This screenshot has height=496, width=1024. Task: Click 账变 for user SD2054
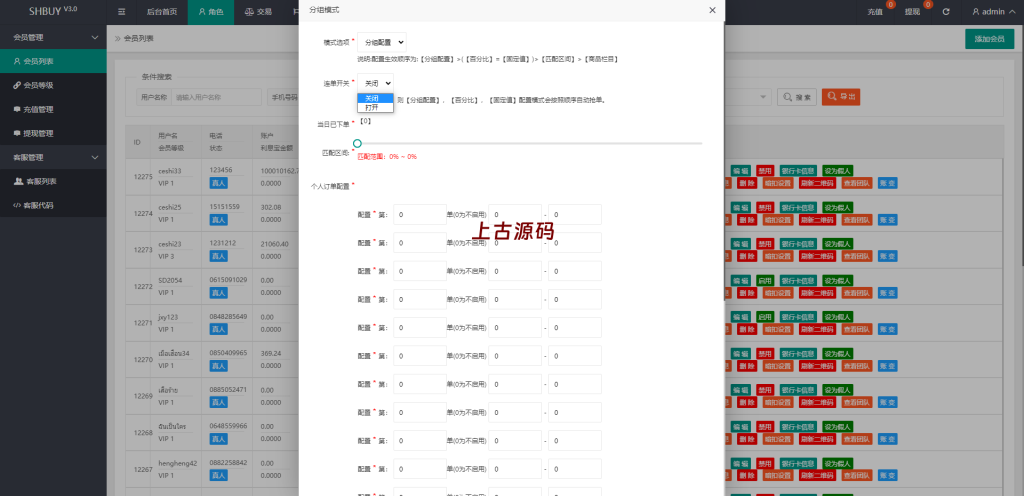(x=888, y=293)
